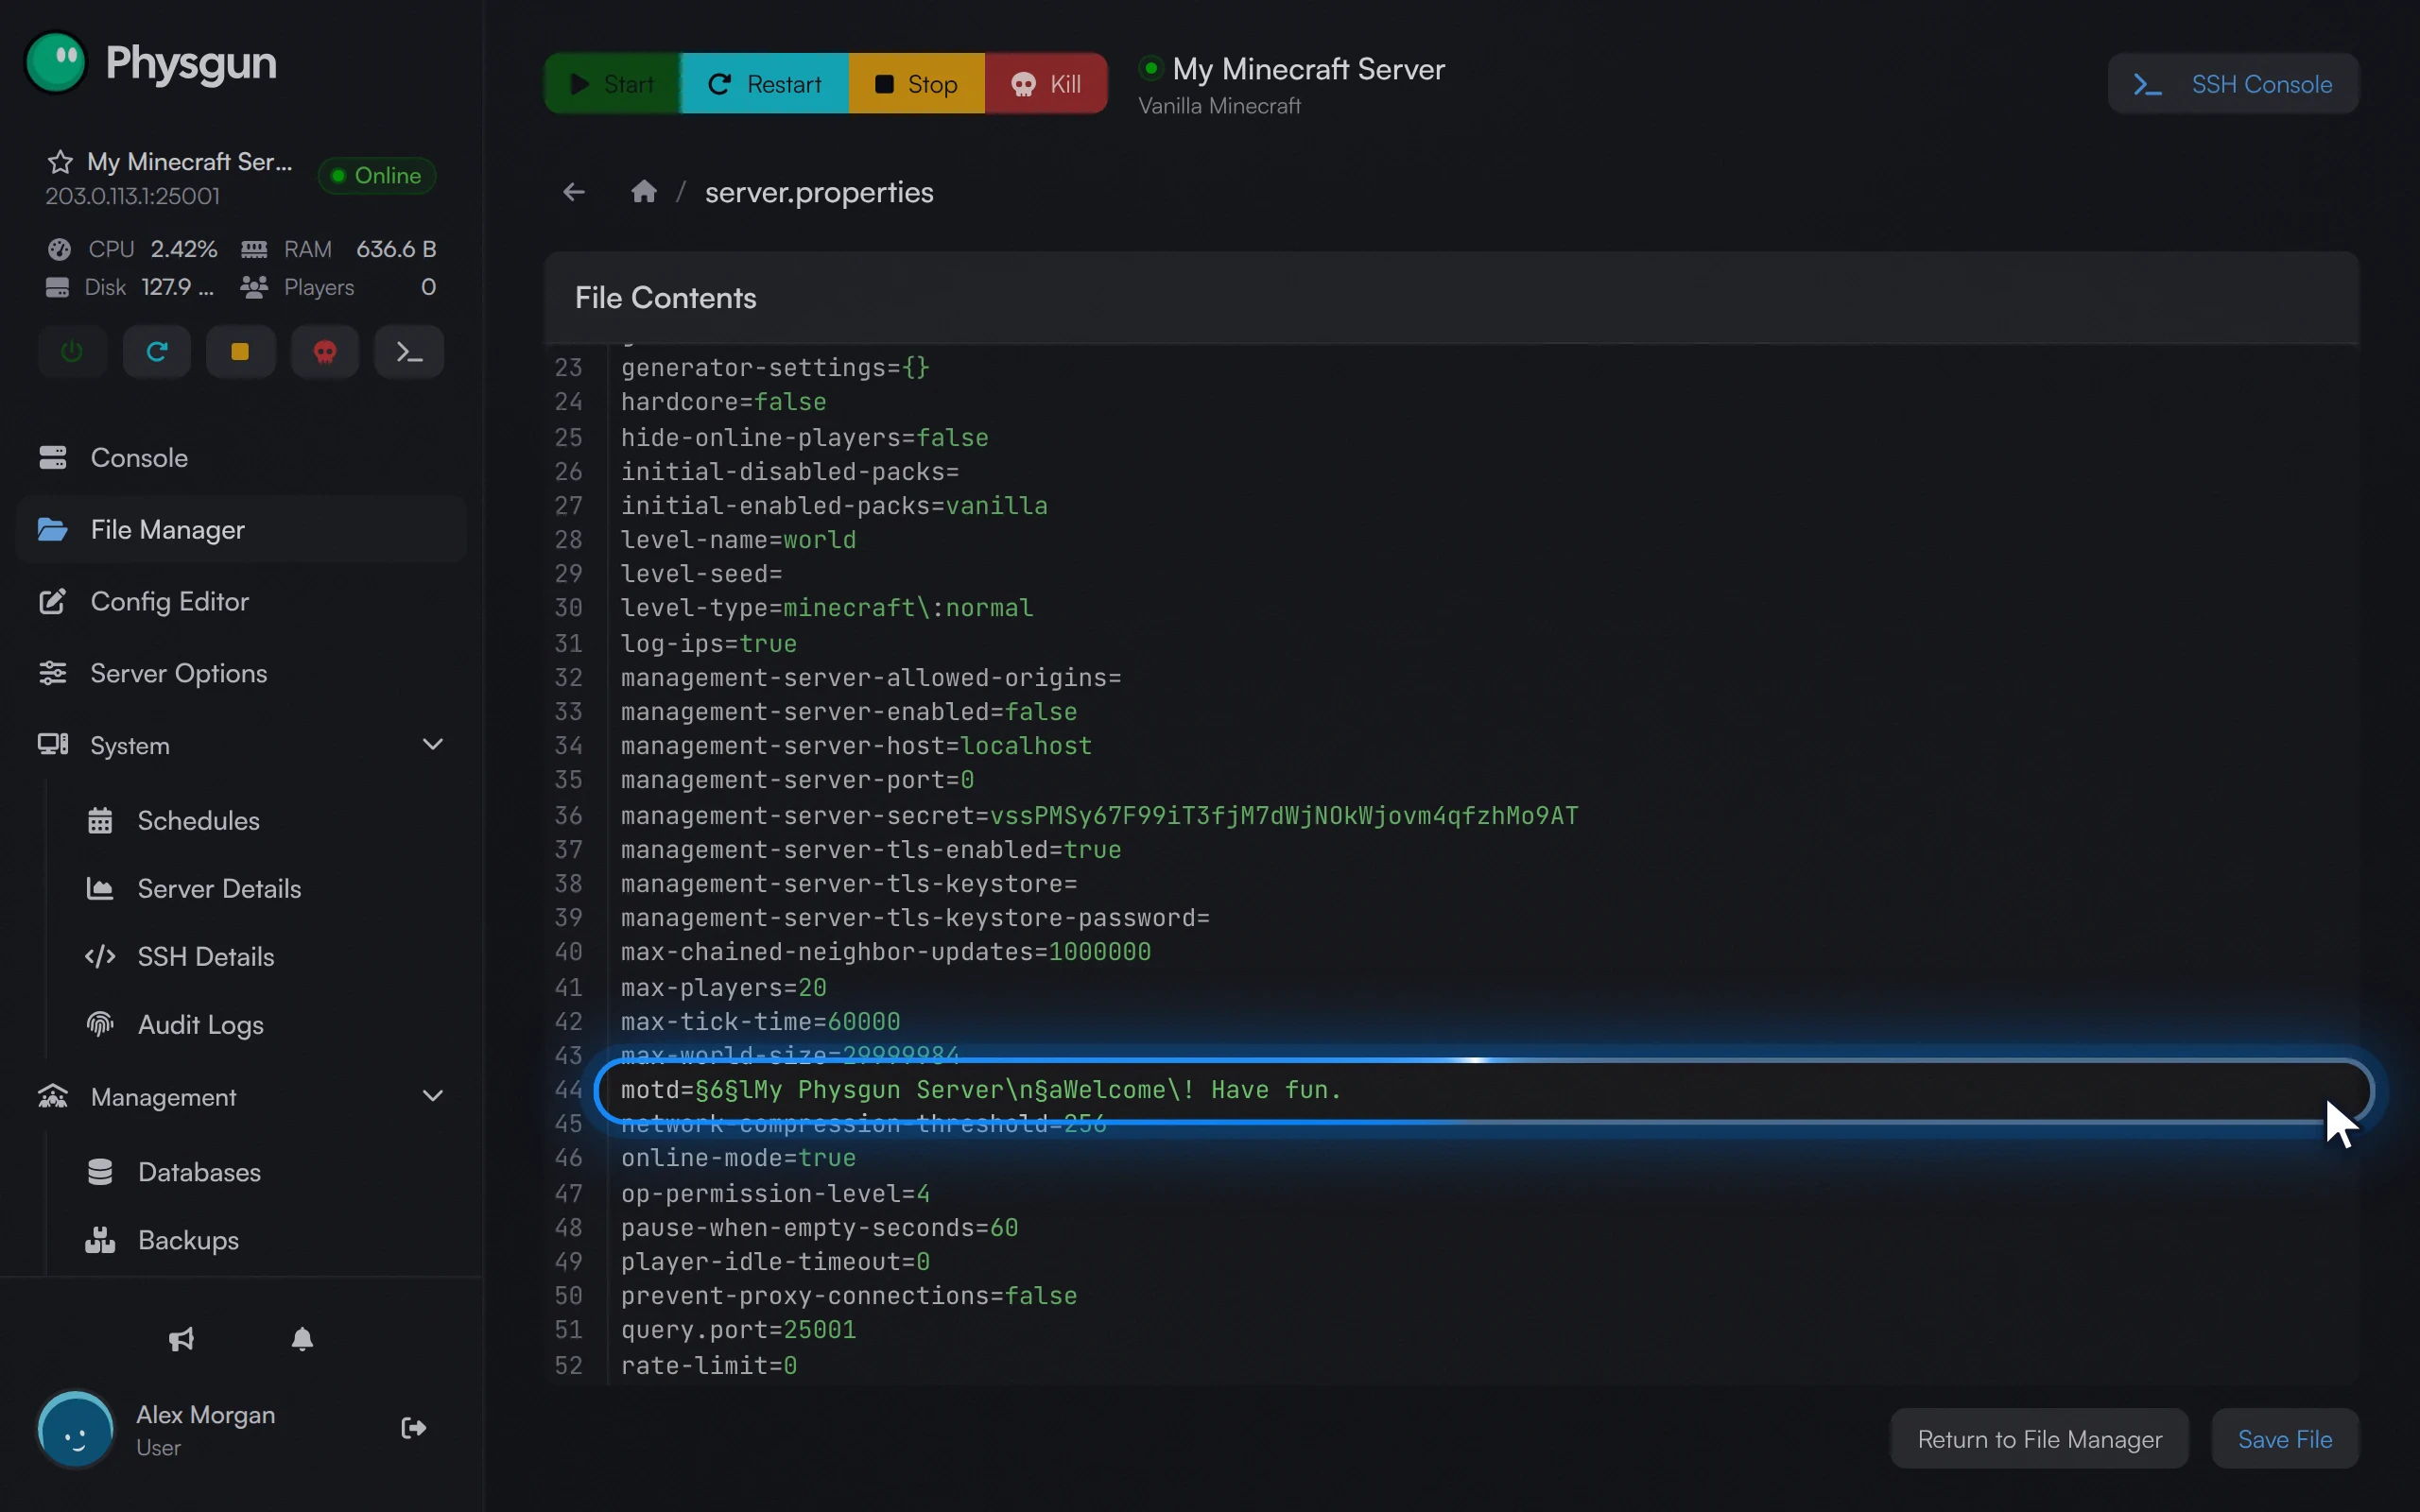
Task: Click the Physgun logo
Action: pyautogui.click(x=151, y=63)
